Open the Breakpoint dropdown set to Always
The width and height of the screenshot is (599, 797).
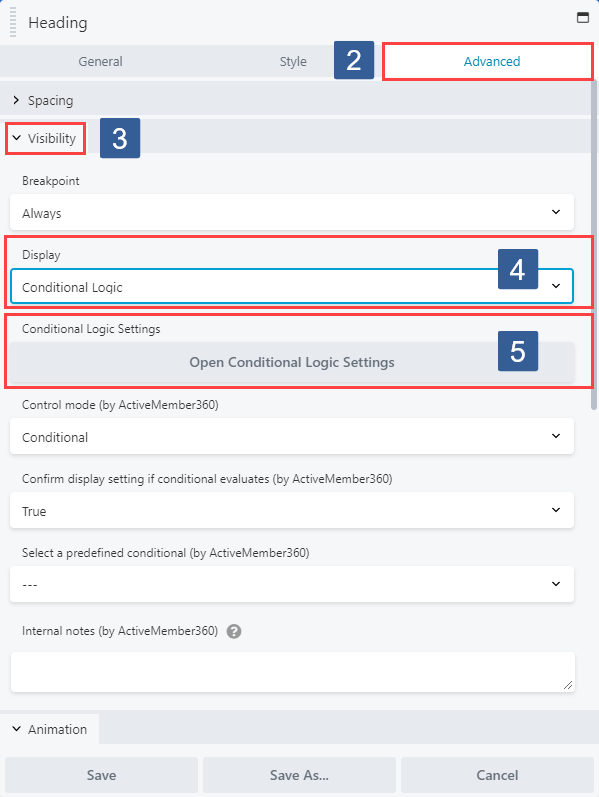click(x=292, y=212)
